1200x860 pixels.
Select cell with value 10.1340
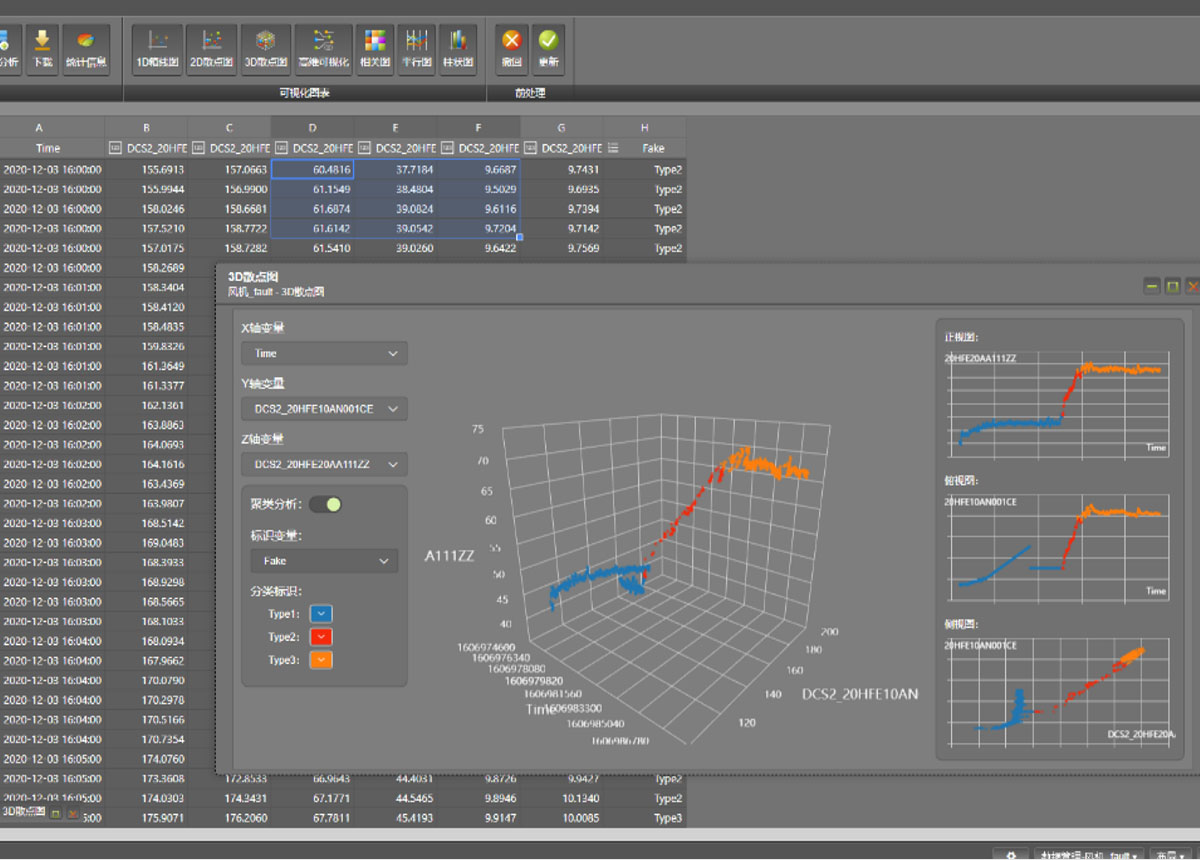[x=561, y=798]
